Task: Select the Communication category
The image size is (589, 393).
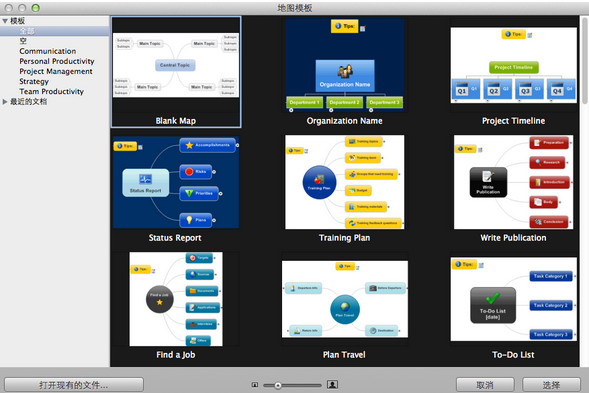Action: tap(48, 51)
